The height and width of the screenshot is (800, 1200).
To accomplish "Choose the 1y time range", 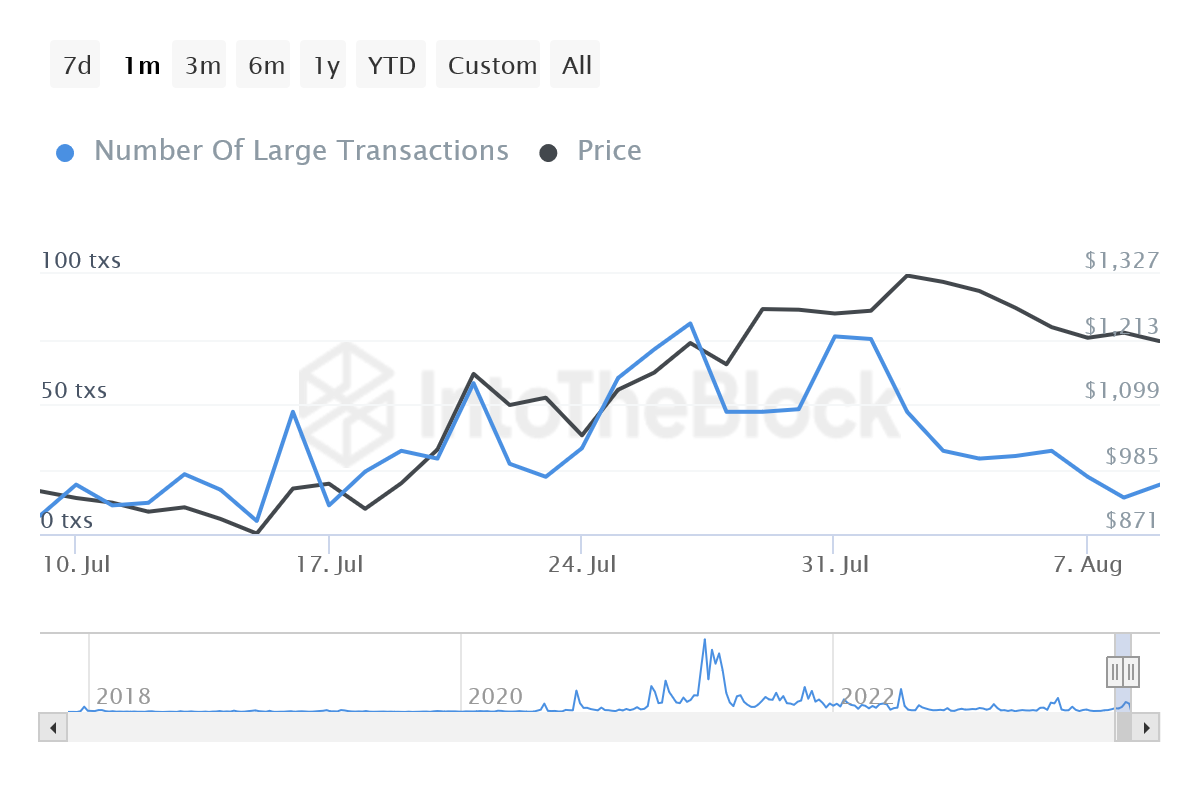I will 326,66.
